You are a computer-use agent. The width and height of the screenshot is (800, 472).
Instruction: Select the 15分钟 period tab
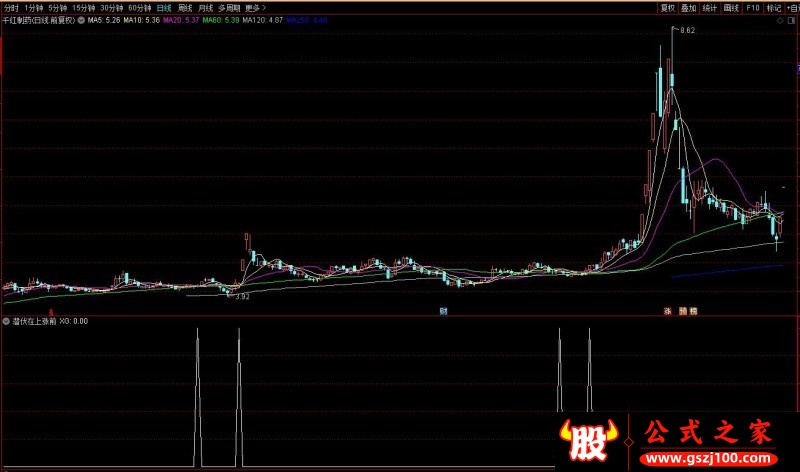click(x=84, y=8)
